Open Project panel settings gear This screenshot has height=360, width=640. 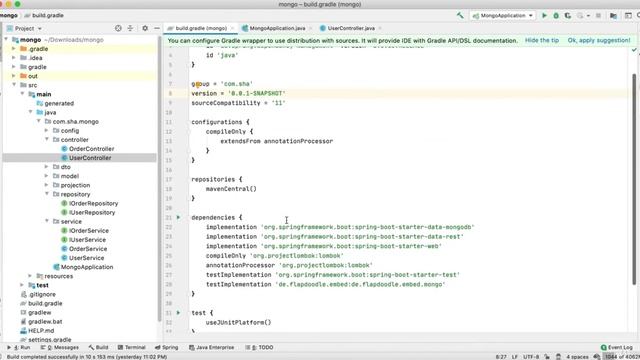click(x=145, y=28)
